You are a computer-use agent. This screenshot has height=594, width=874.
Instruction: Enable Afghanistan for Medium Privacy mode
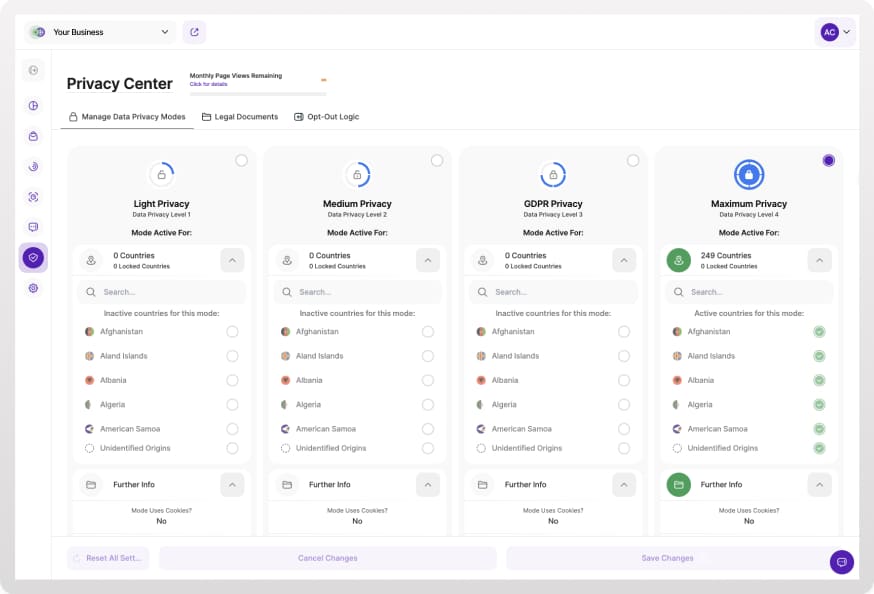coord(428,332)
